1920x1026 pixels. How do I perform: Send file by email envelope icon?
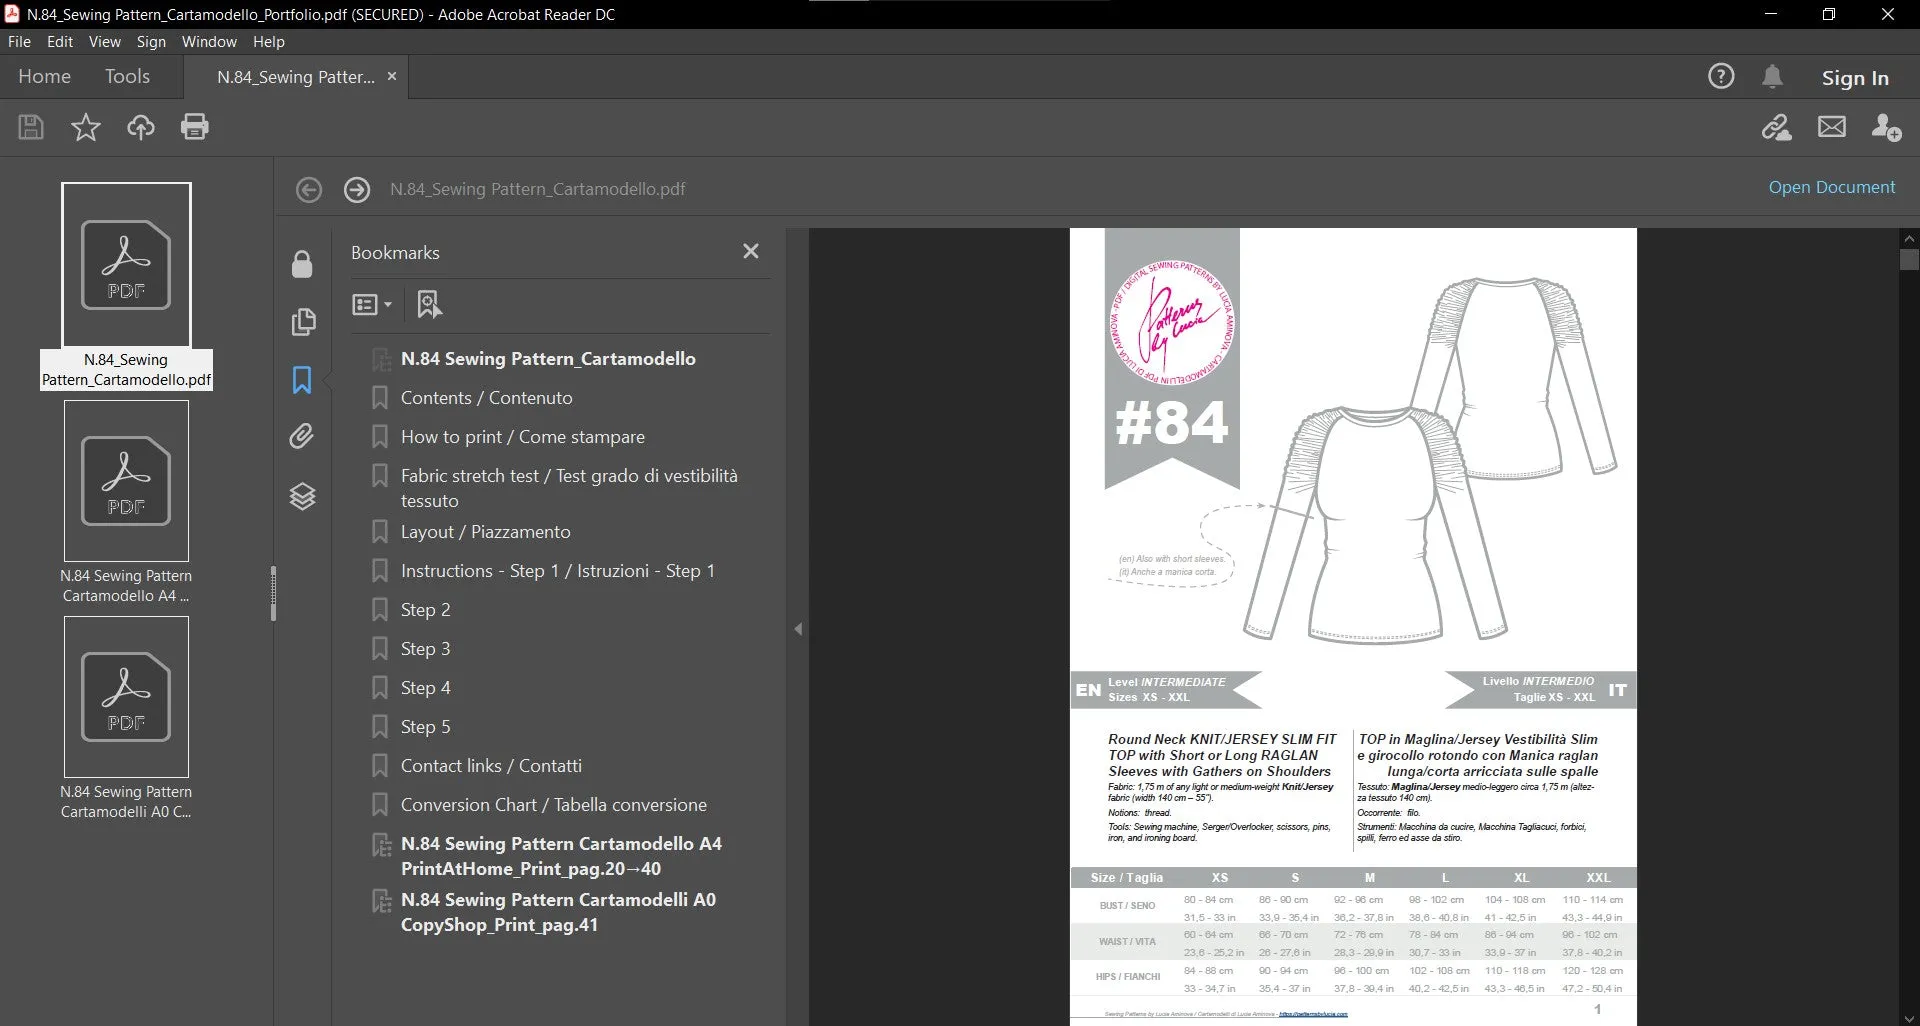tap(1832, 127)
